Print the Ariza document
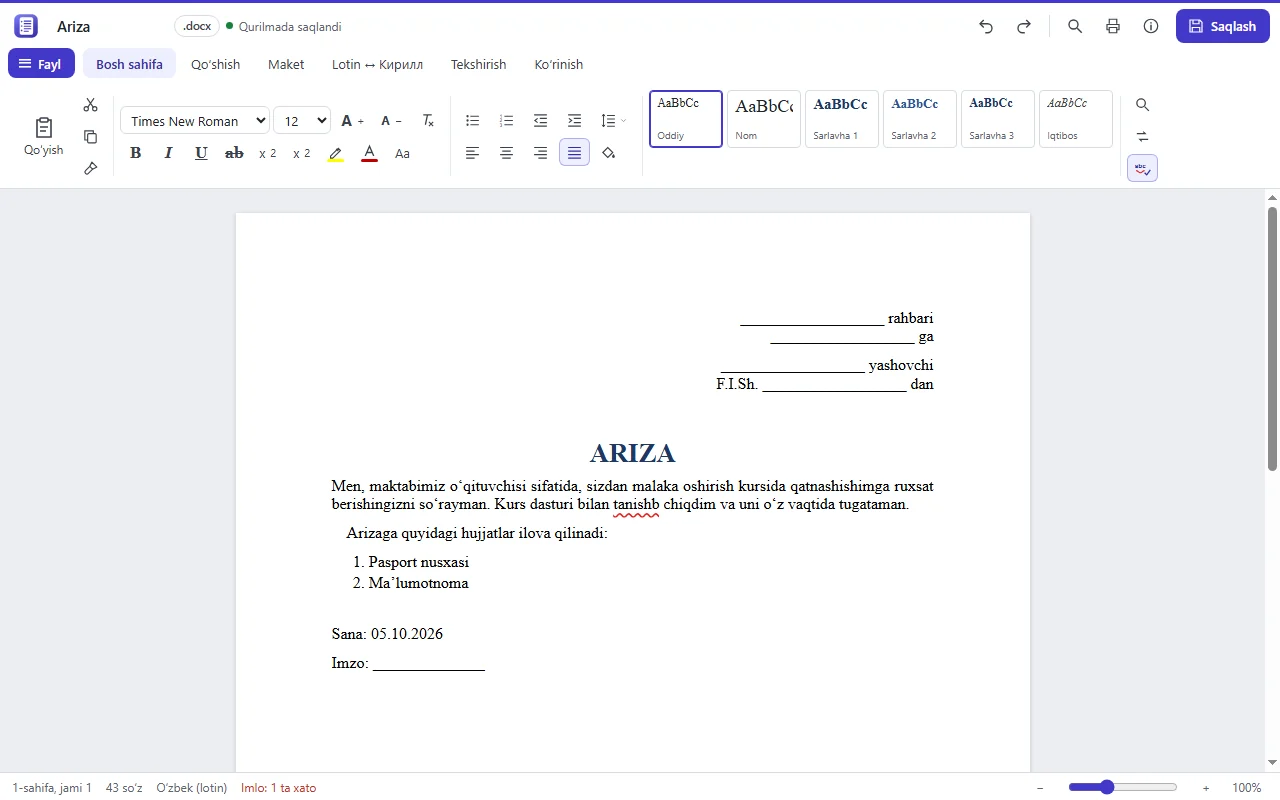 point(1113,27)
